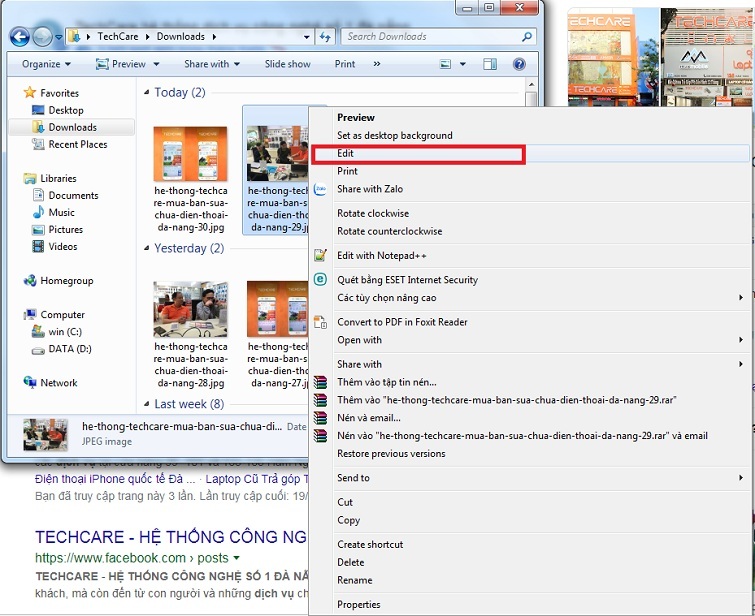This screenshot has width=755, height=616.
Task: Select Pictures library in navigation pane
Action: point(66,229)
